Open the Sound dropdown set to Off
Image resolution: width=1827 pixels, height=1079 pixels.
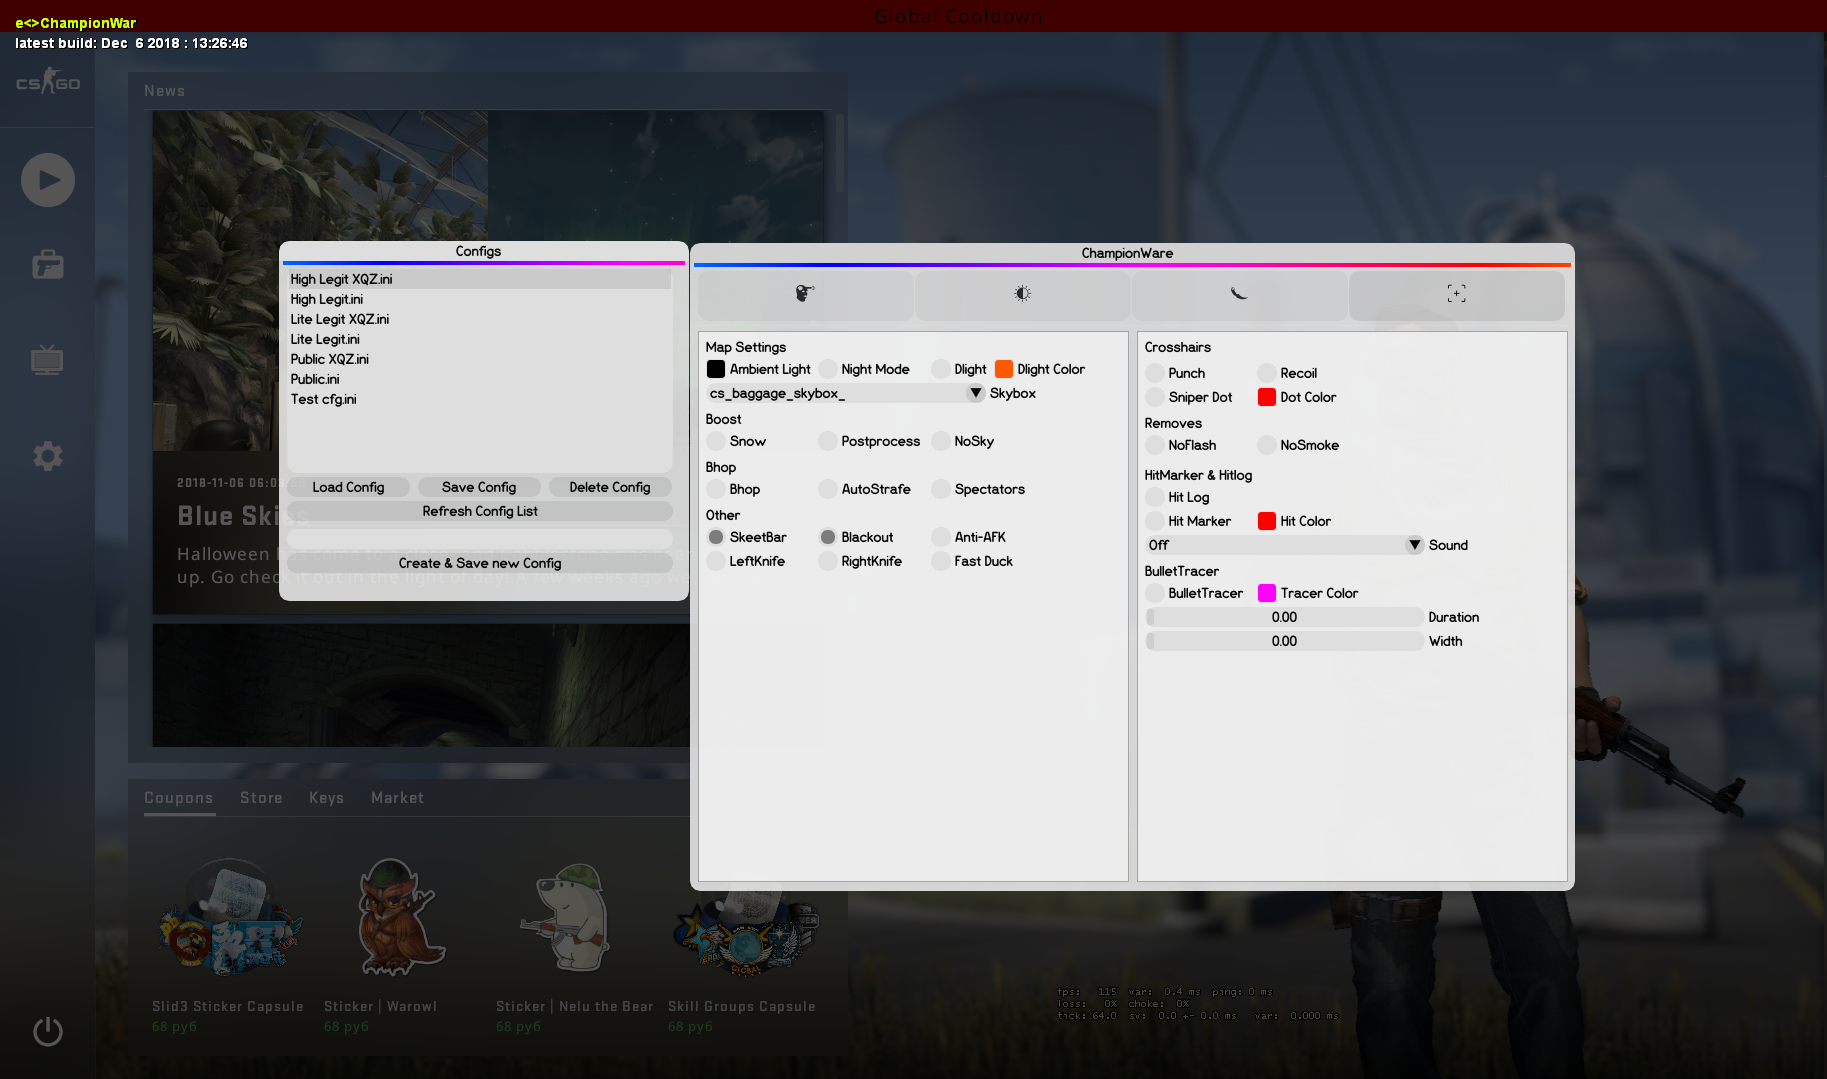(1285, 545)
